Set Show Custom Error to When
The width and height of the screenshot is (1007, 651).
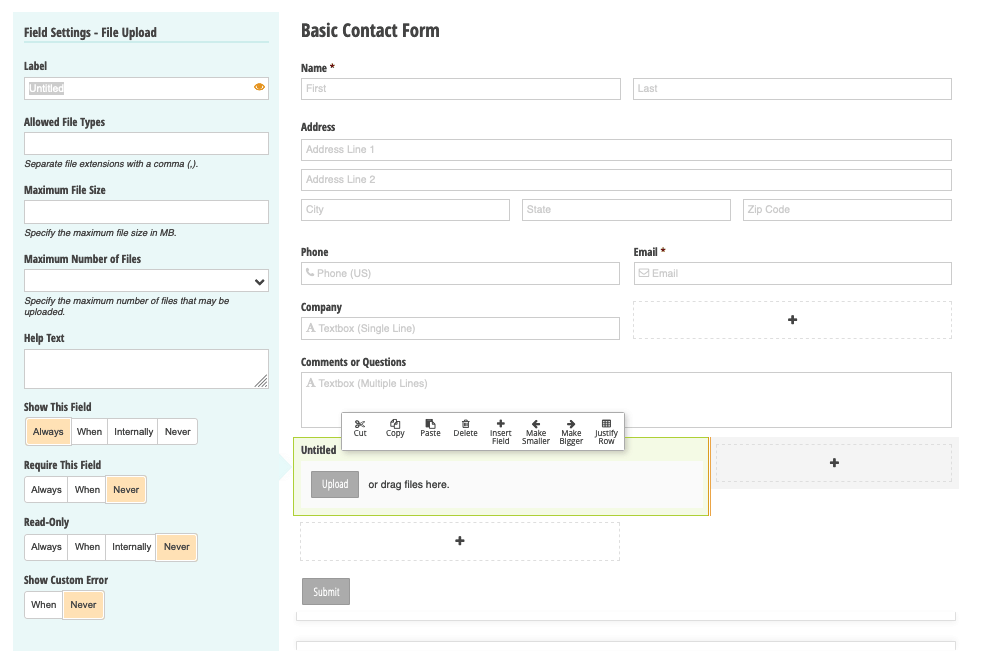[44, 605]
